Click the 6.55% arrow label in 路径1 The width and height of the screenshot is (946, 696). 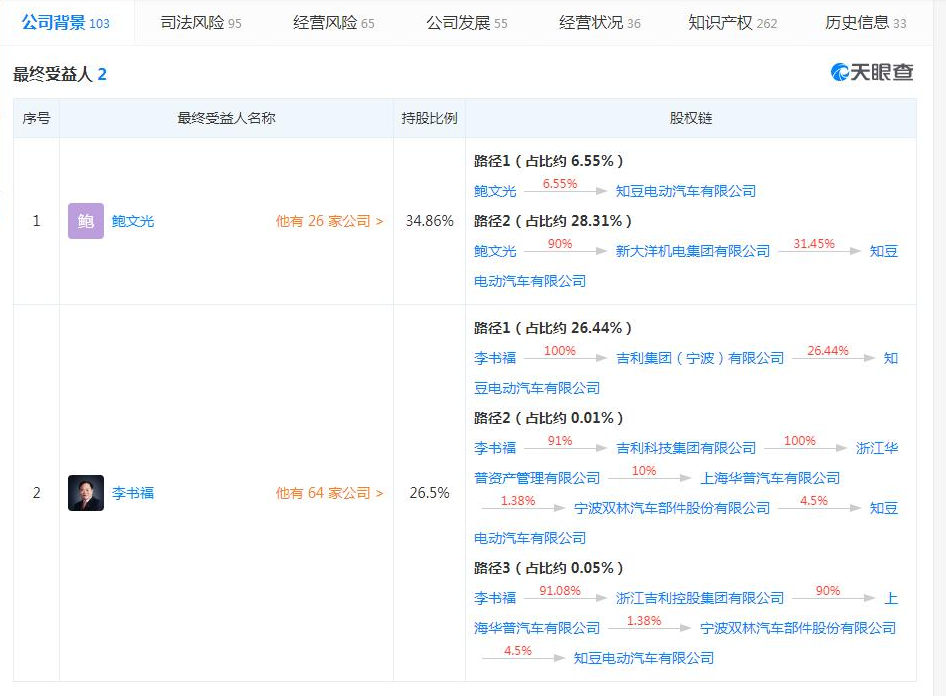[x=560, y=184]
